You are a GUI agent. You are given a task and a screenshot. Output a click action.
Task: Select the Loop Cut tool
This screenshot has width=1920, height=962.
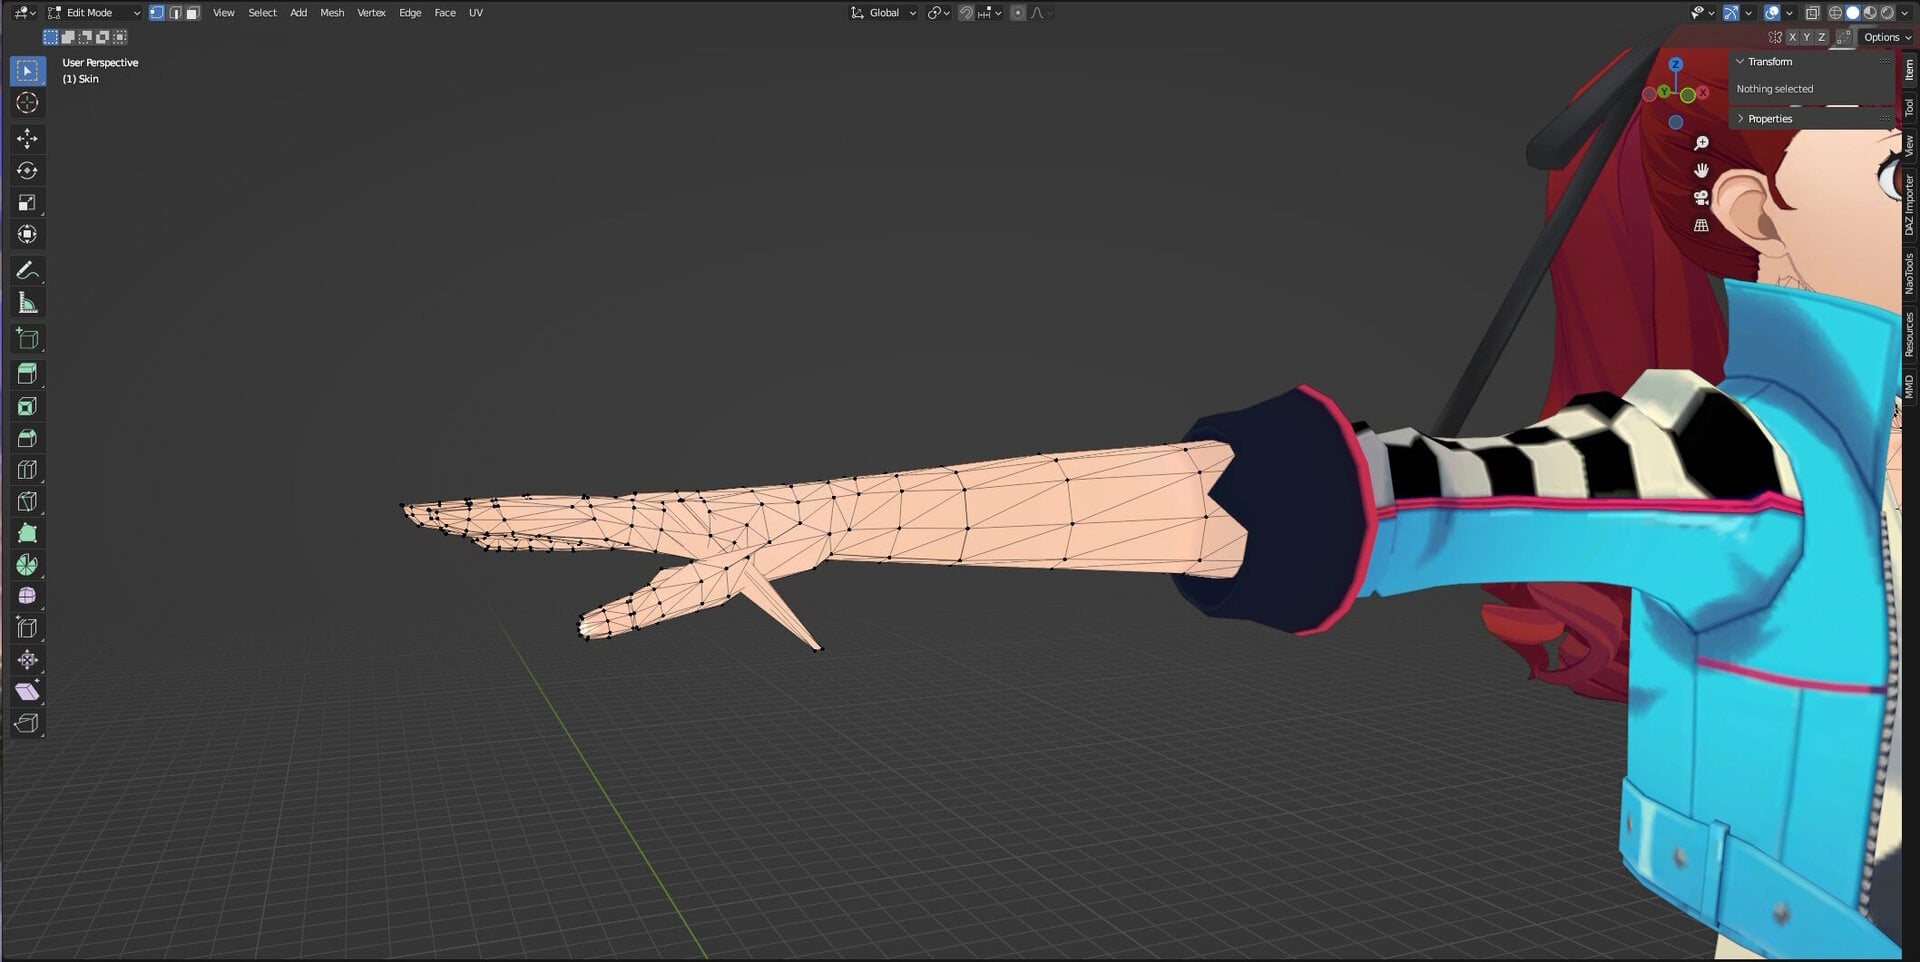[27, 469]
